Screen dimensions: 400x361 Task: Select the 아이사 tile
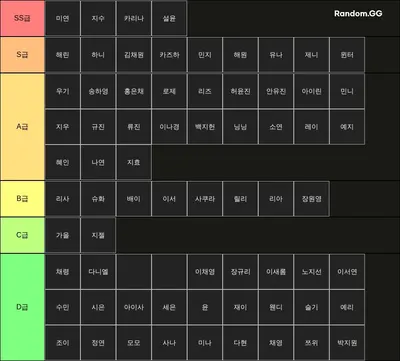click(x=134, y=307)
